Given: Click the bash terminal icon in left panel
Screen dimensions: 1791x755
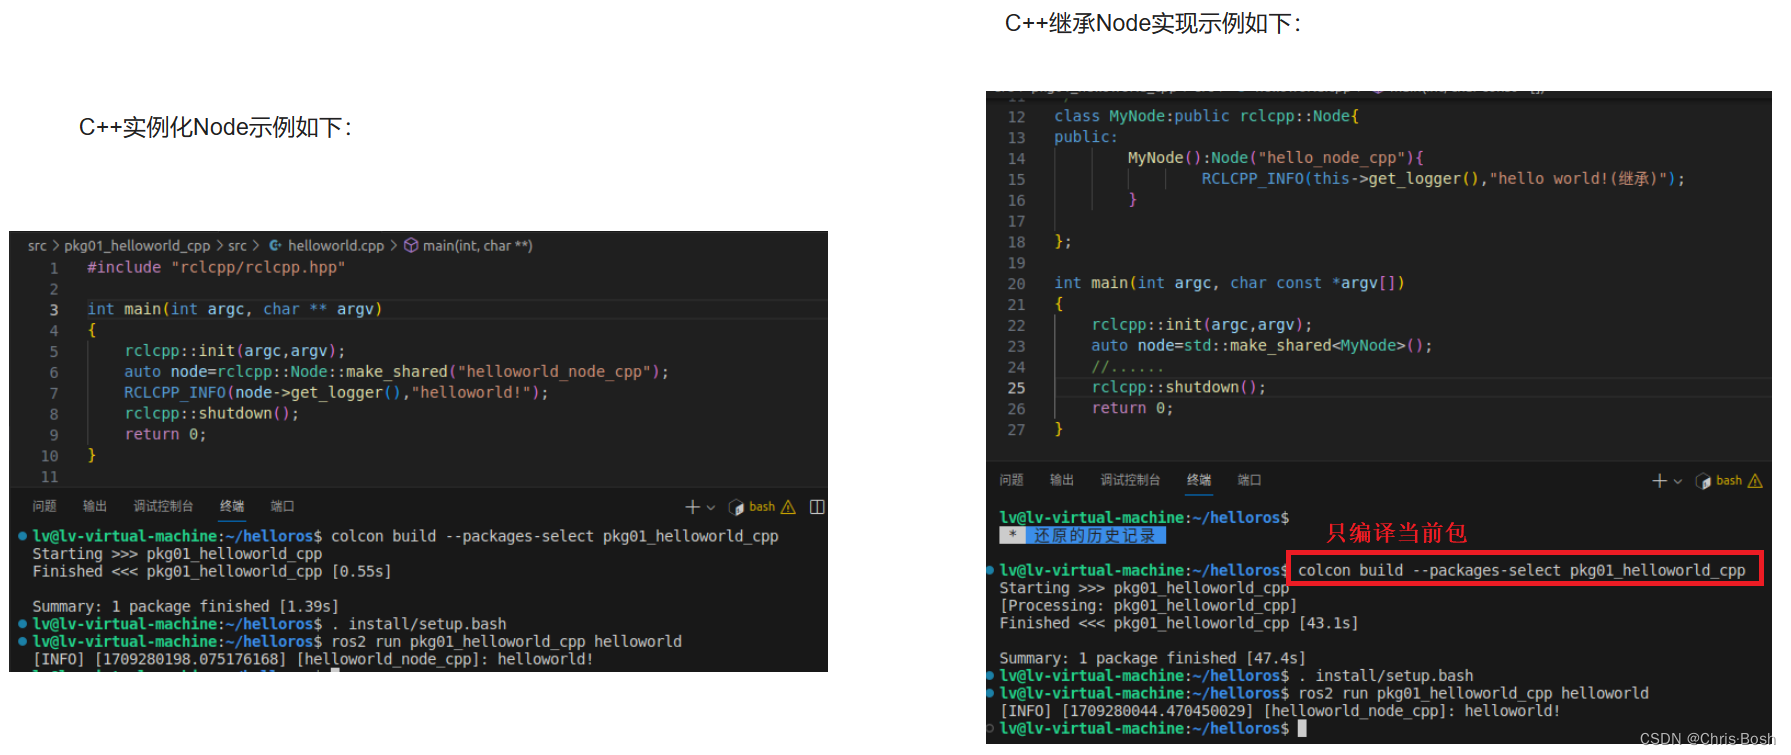Looking at the screenshot, I should (737, 507).
